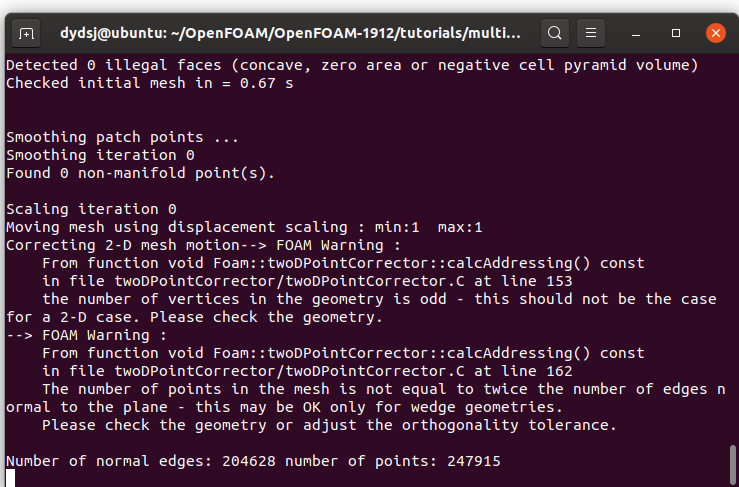Click the terminal search magnifier icon
This screenshot has height=487, width=739.
[555, 33]
